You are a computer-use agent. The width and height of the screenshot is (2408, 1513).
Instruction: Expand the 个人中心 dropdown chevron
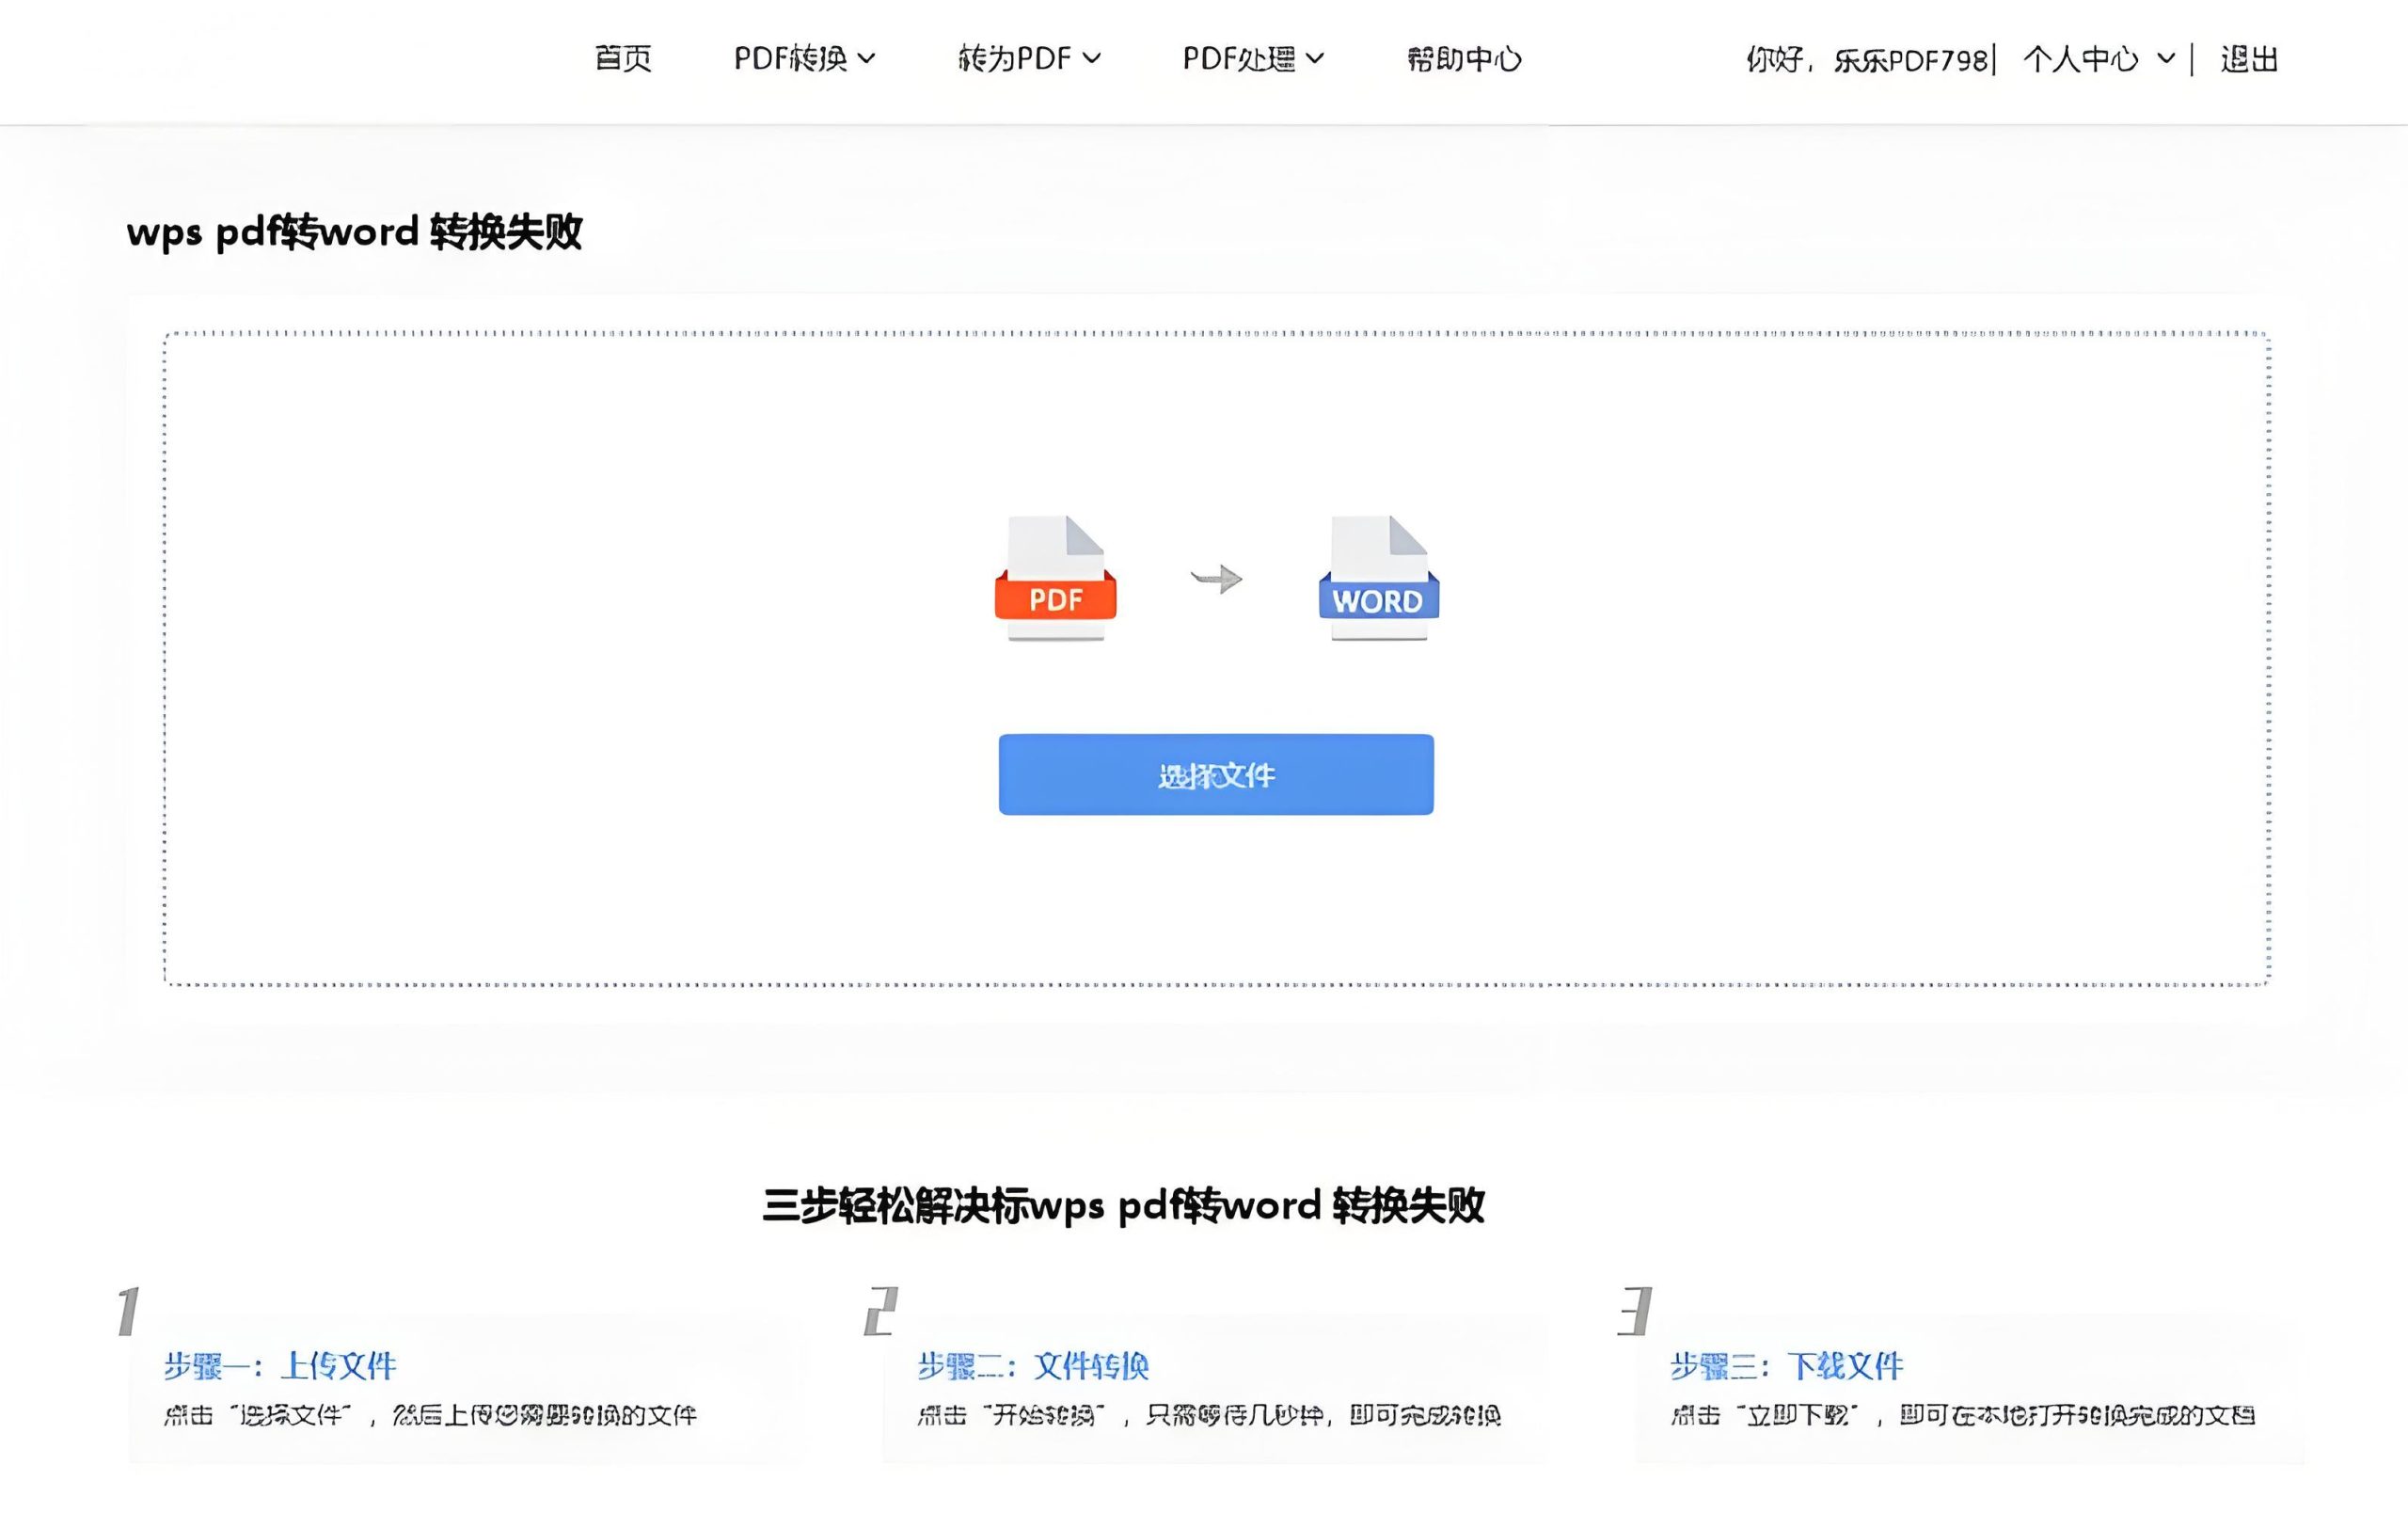coord(2165,59)
